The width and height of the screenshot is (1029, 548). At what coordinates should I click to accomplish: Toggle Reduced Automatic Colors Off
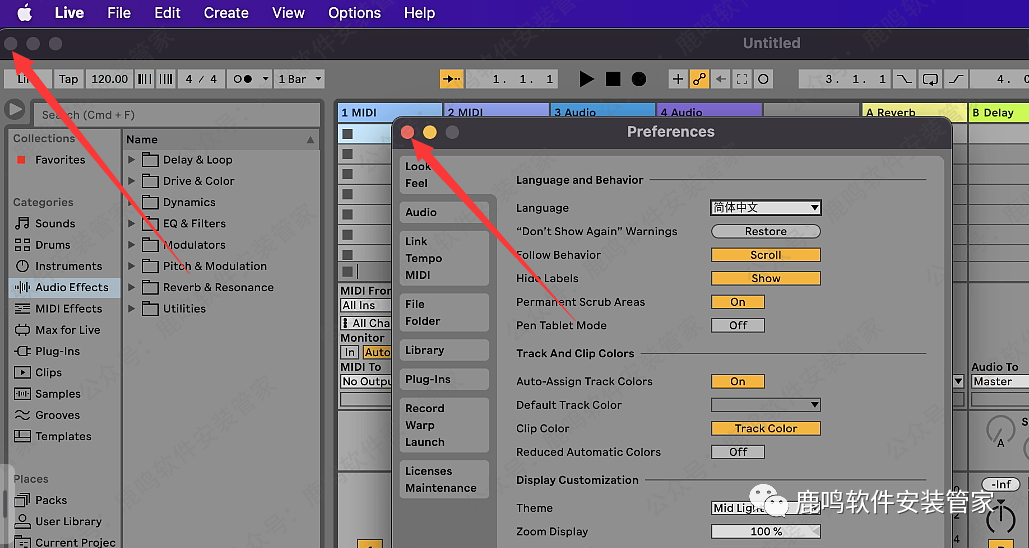[738, 452]
